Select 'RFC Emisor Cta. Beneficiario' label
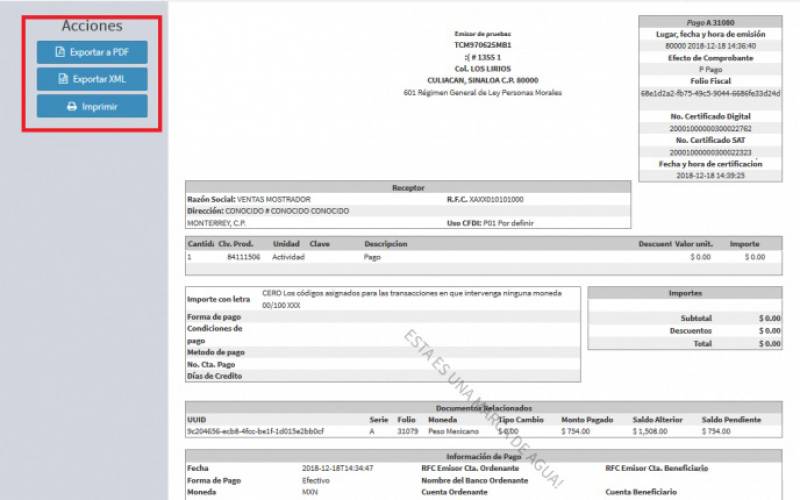The image size is (800, 500). (657, 468)
